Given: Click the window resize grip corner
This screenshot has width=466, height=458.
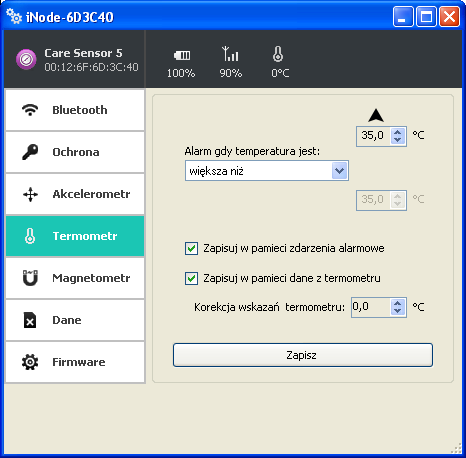Looking at the screenshot, I should 456,448.
